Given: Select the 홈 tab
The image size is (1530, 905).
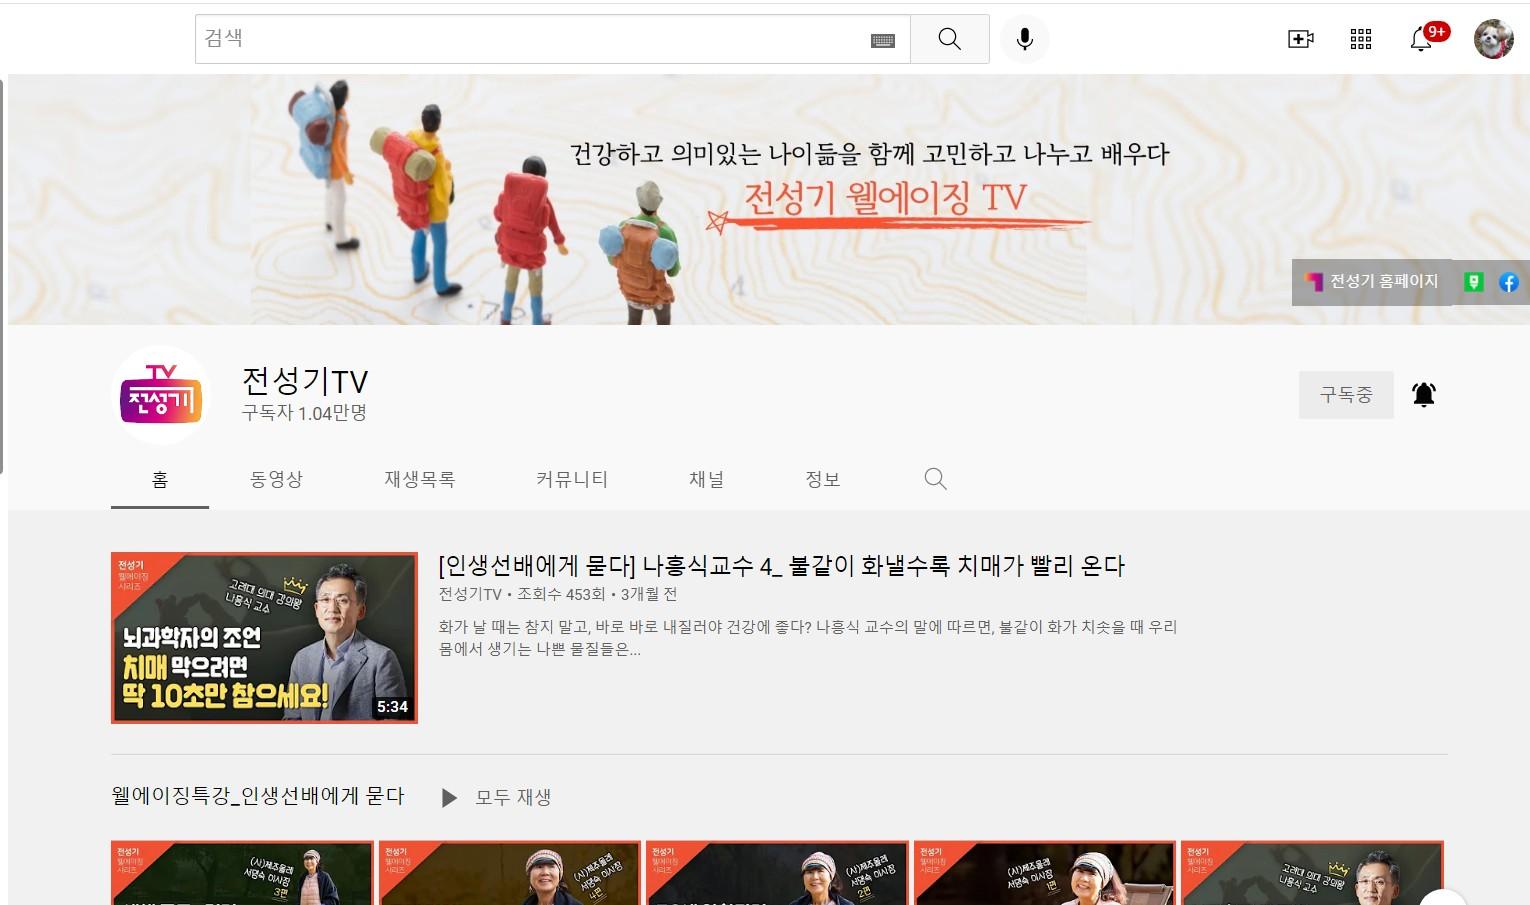Looking at the screenshot, I should click(160, 480).
